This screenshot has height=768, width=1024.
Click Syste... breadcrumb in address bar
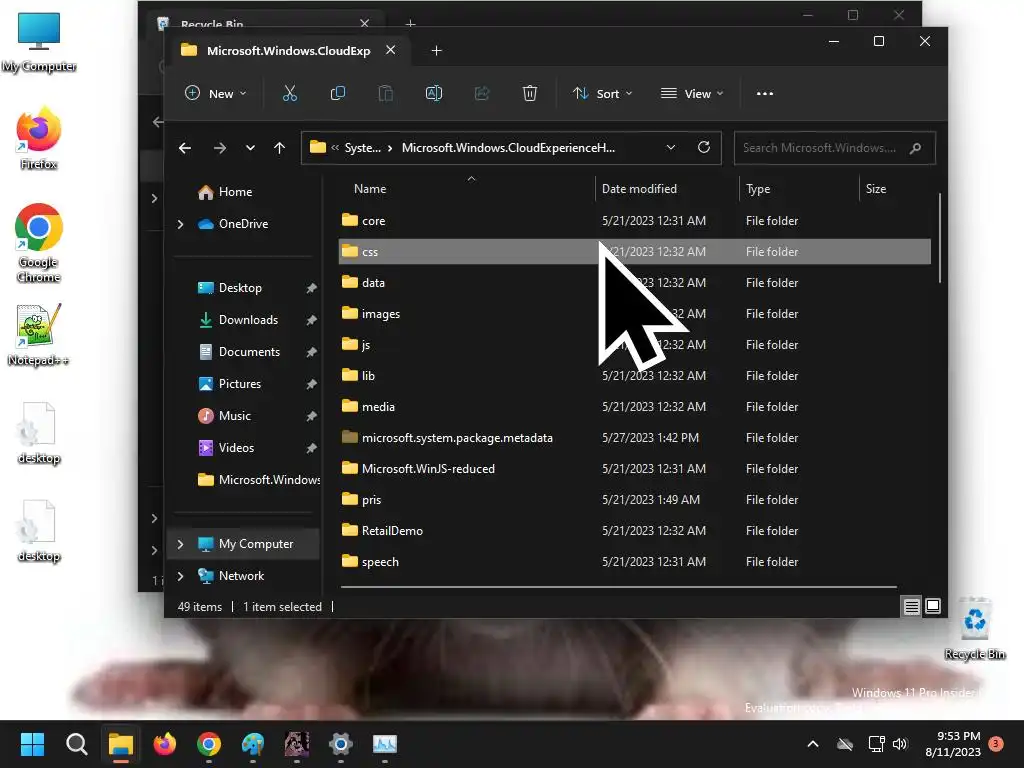[x=362, y=148]
